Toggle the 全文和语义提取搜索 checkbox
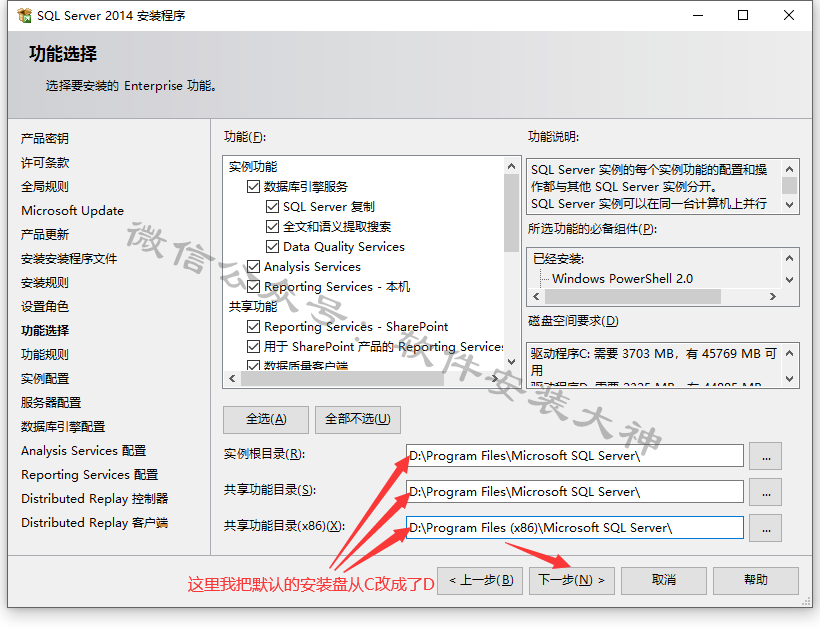The width and height of the screenshot is (820, 641). click(x=272, y=226)
